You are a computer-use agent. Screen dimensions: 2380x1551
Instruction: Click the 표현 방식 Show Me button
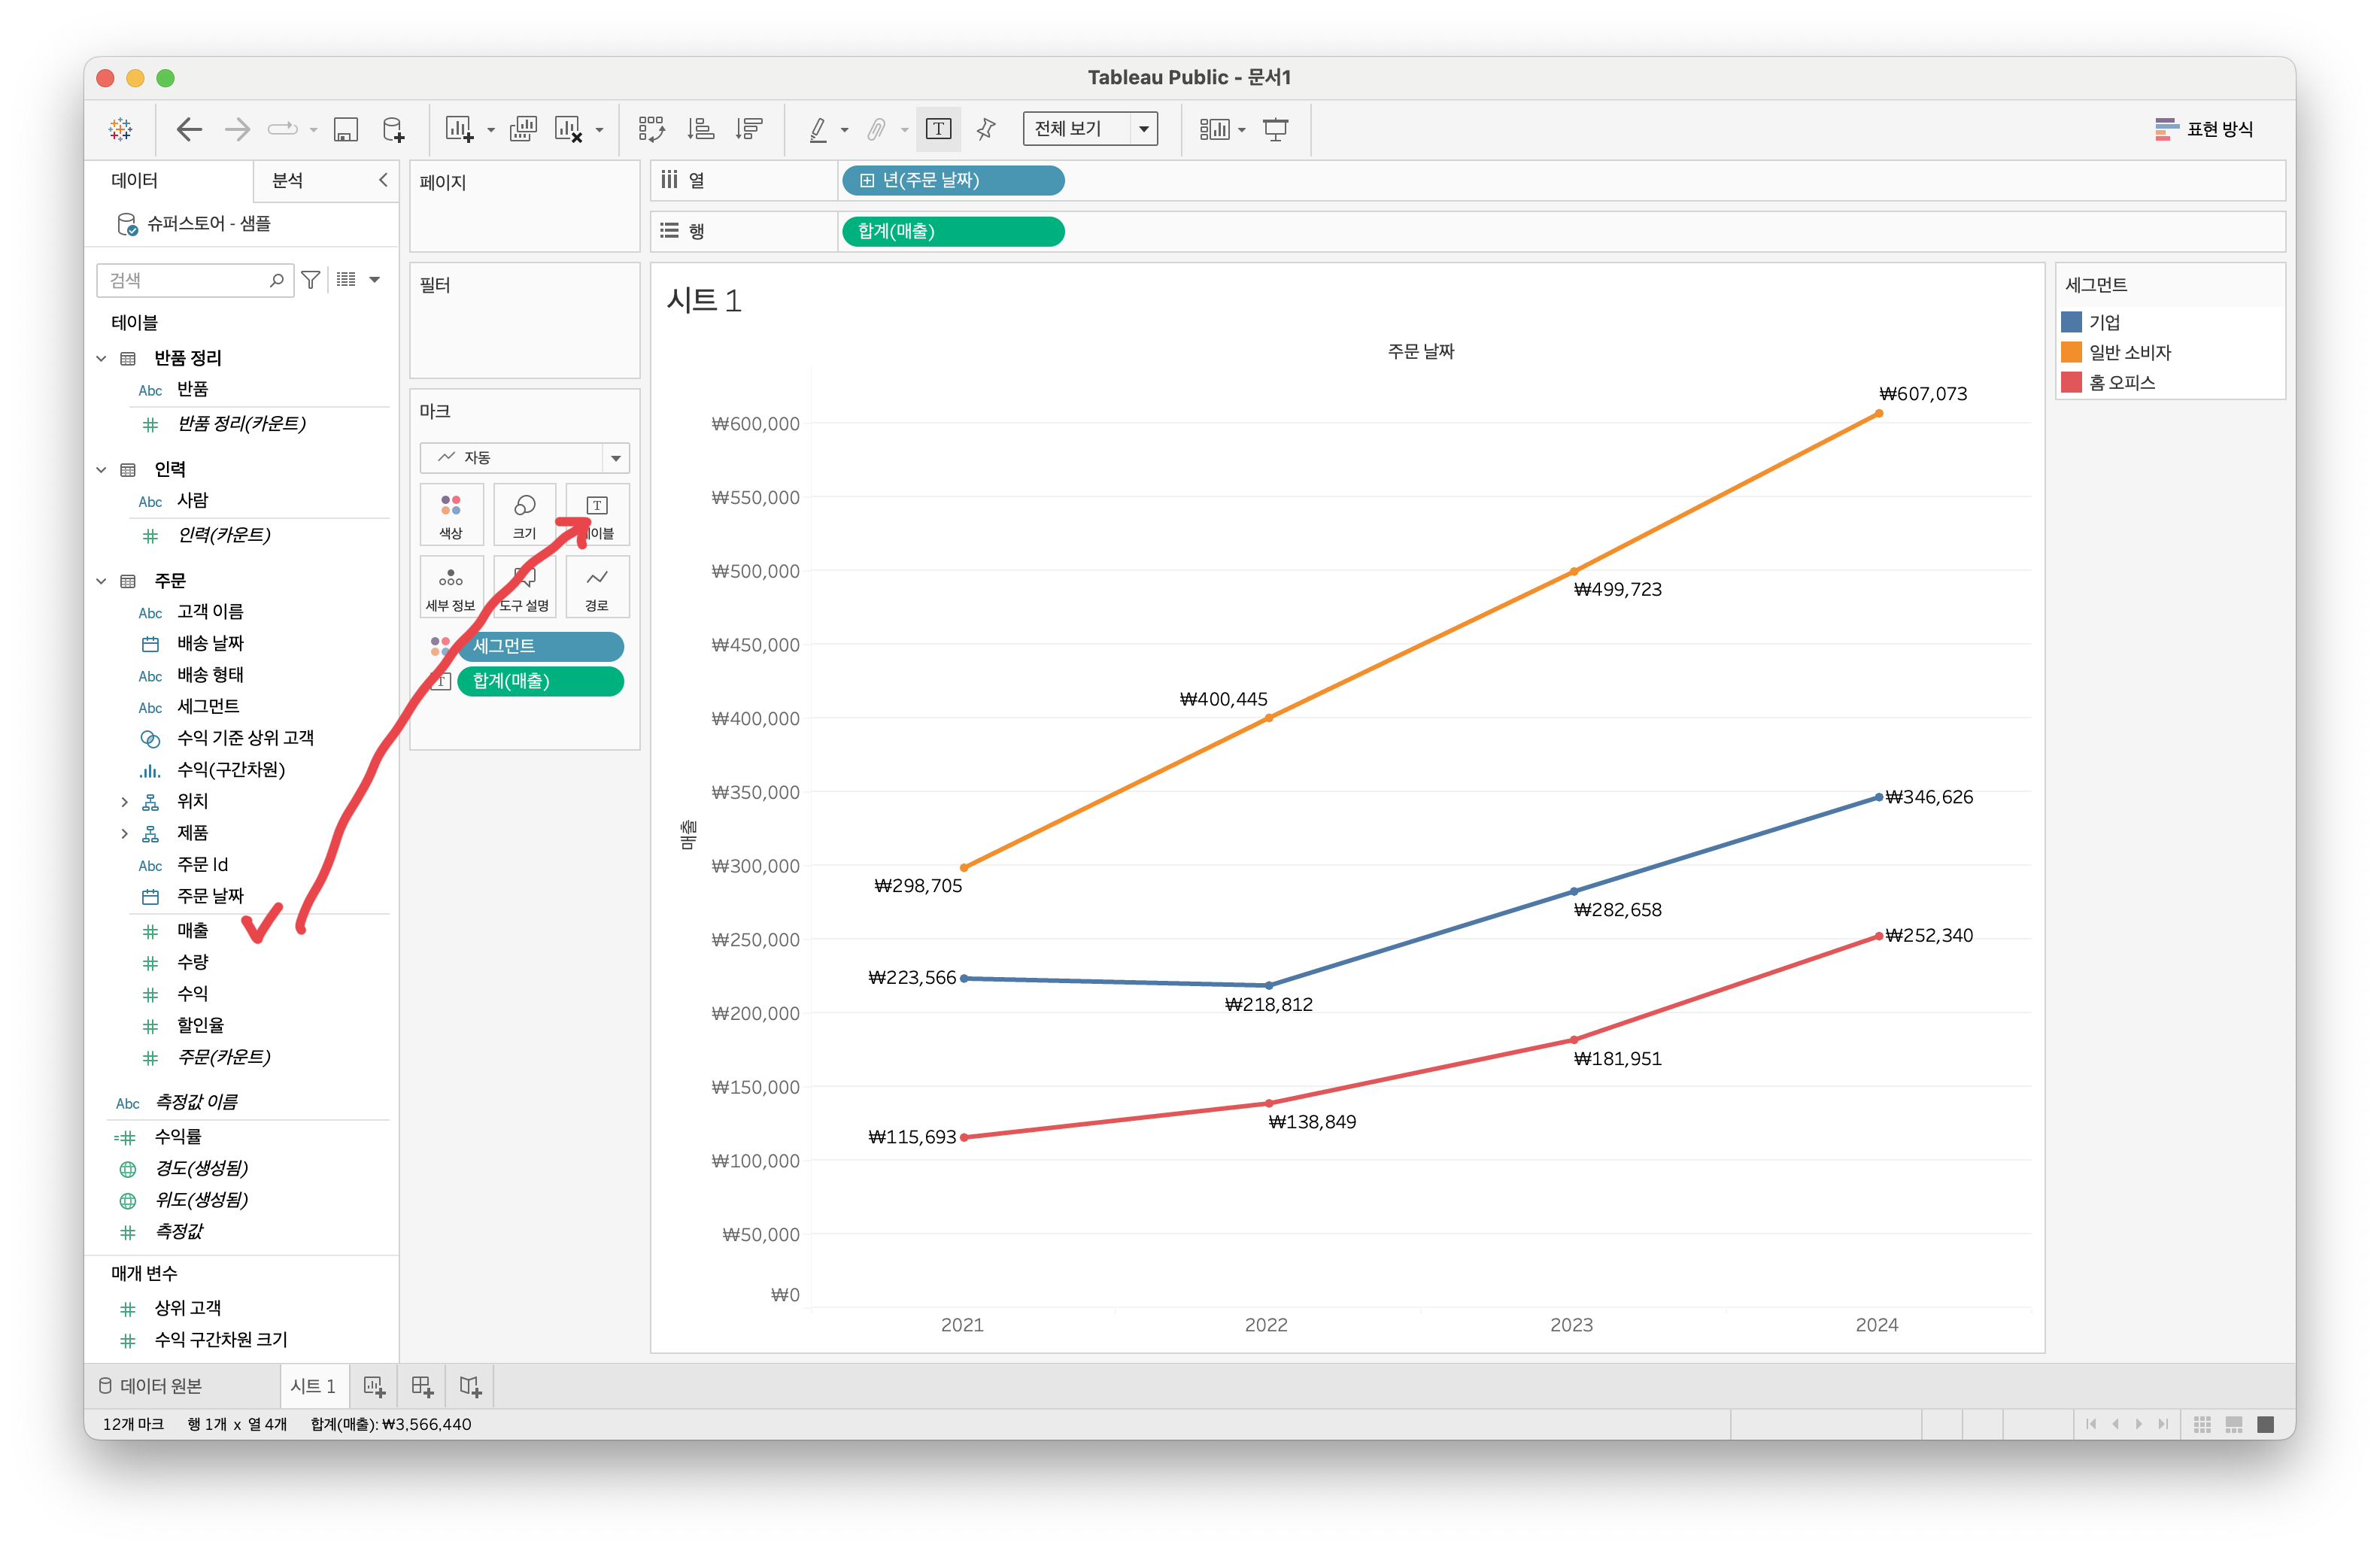coord(2204,129)
